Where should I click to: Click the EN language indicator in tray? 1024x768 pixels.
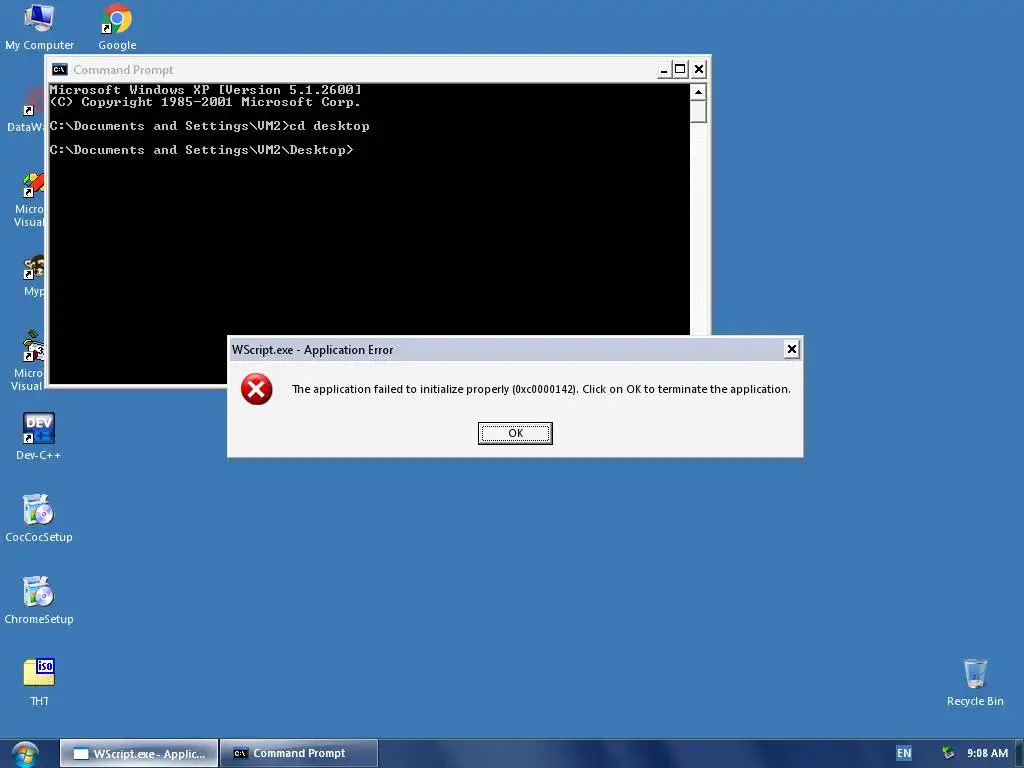coord(904,753)
